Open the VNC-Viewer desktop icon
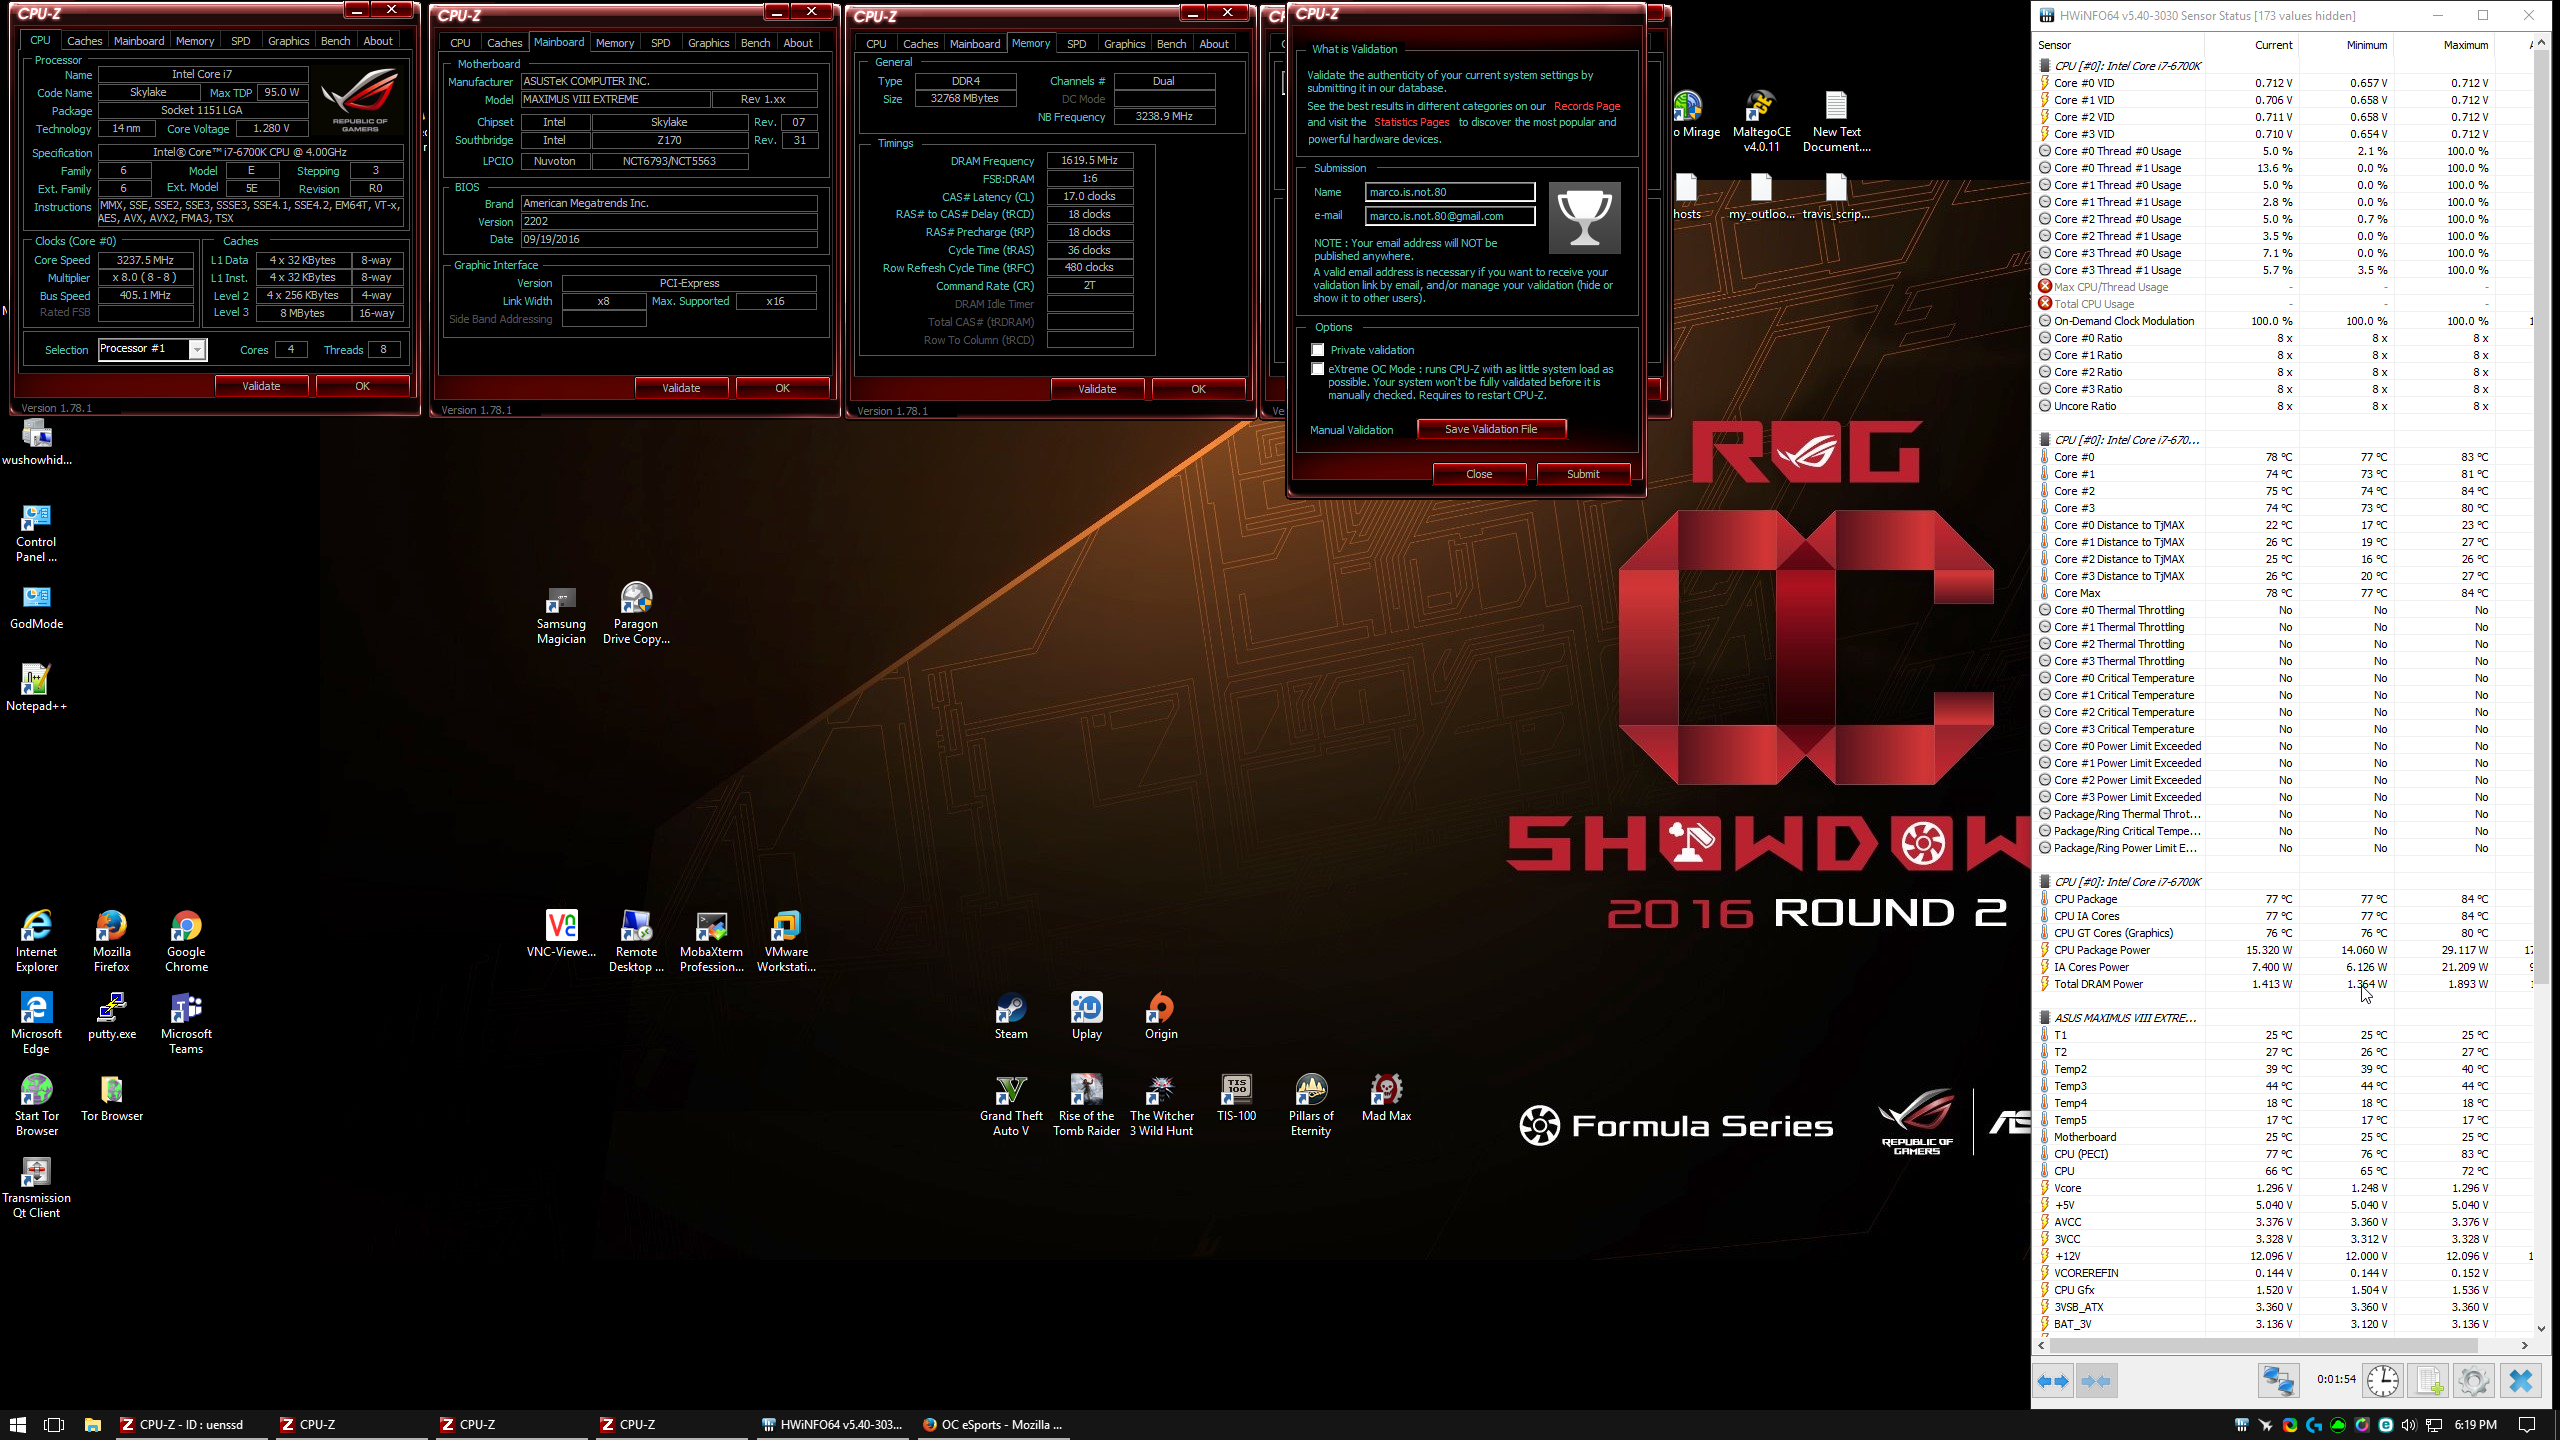This screenshot has width=2560, height=1440. [561, 933]
